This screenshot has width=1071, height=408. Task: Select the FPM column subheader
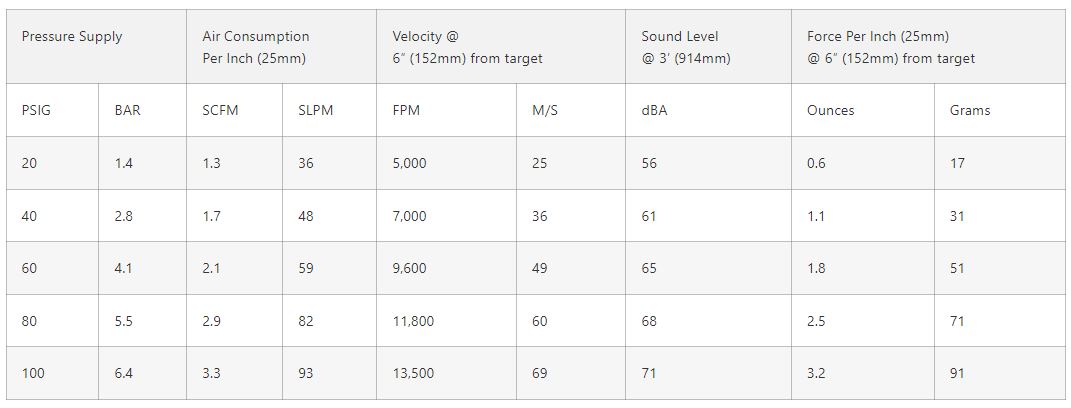point(406,110)
